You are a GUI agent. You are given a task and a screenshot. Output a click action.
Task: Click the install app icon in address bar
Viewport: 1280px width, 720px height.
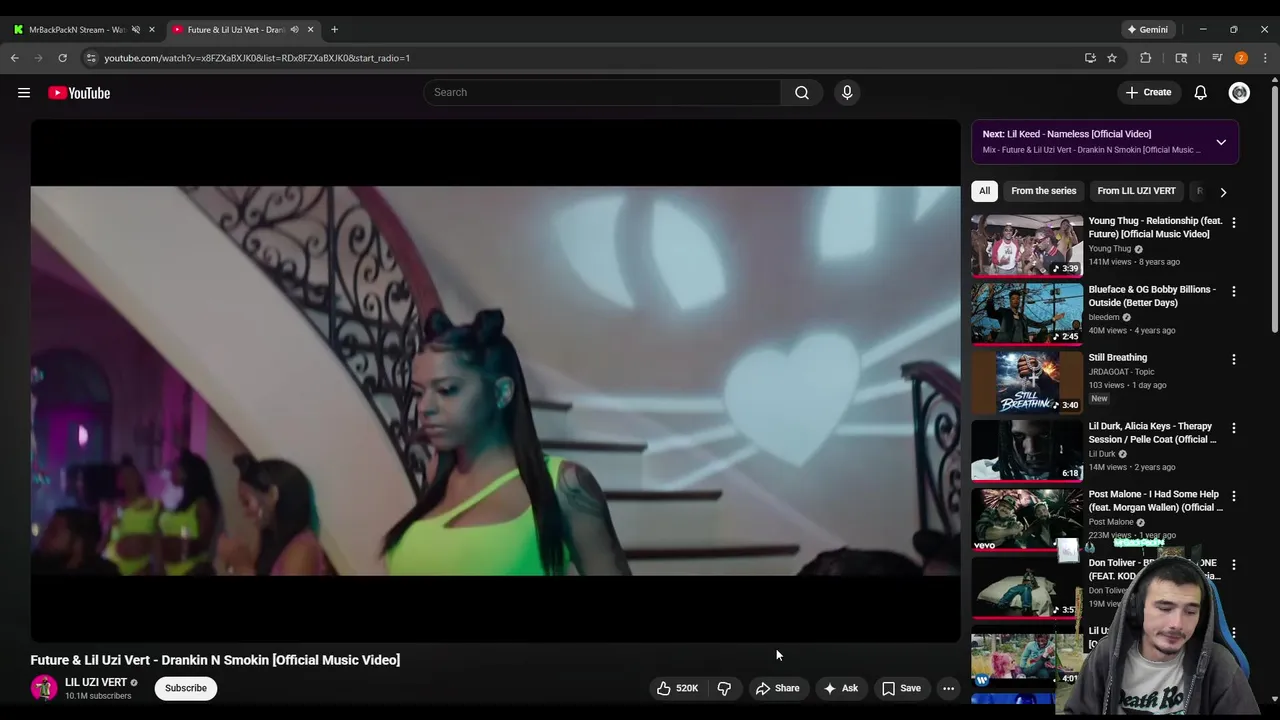point(1090,58)
